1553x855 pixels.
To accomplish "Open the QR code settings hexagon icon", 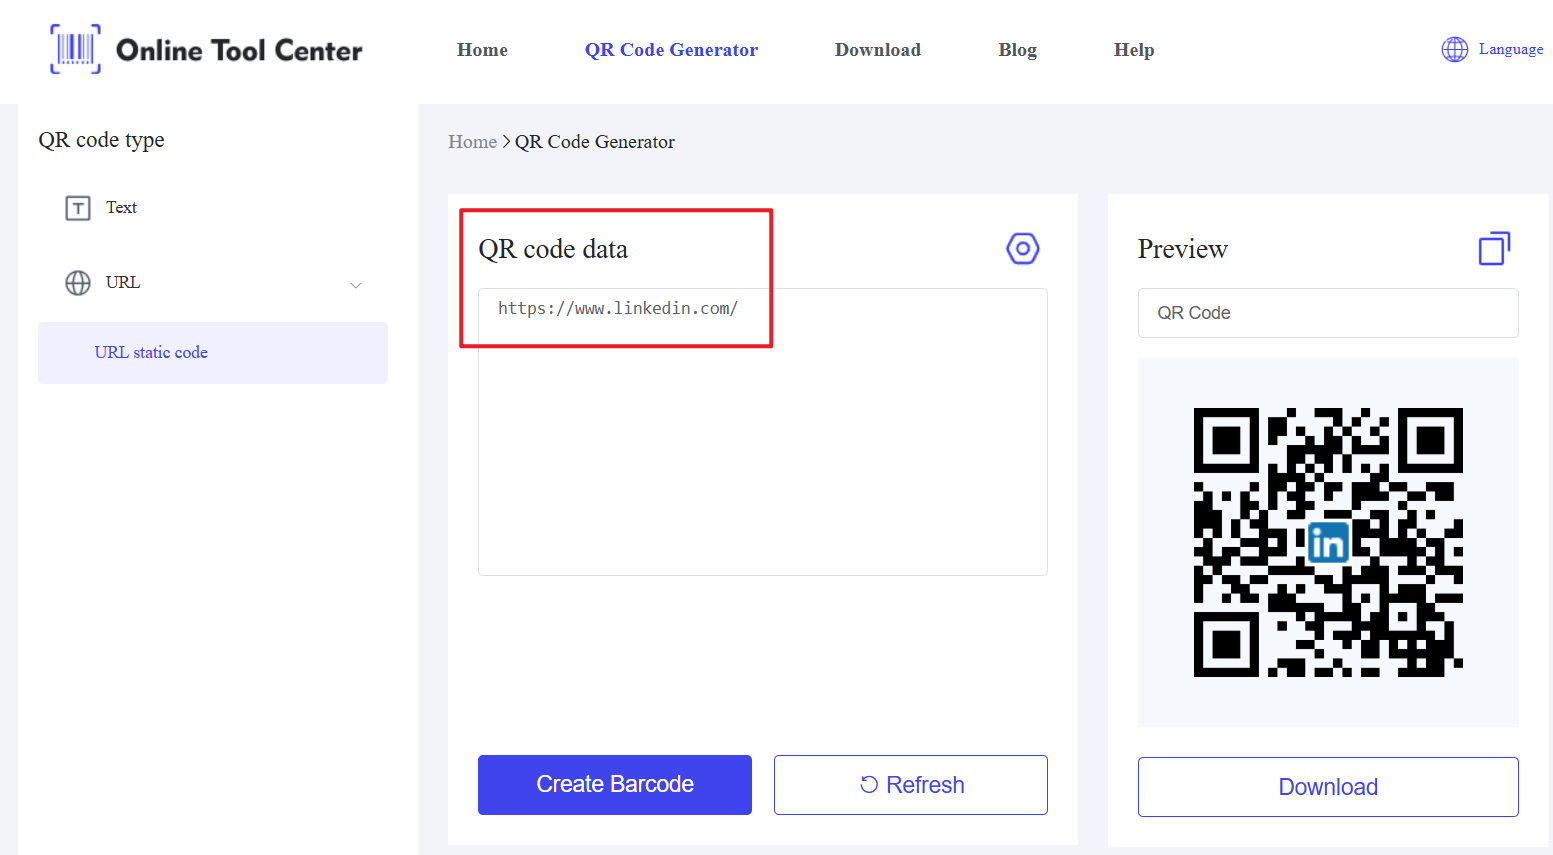I will point(1022,248).
